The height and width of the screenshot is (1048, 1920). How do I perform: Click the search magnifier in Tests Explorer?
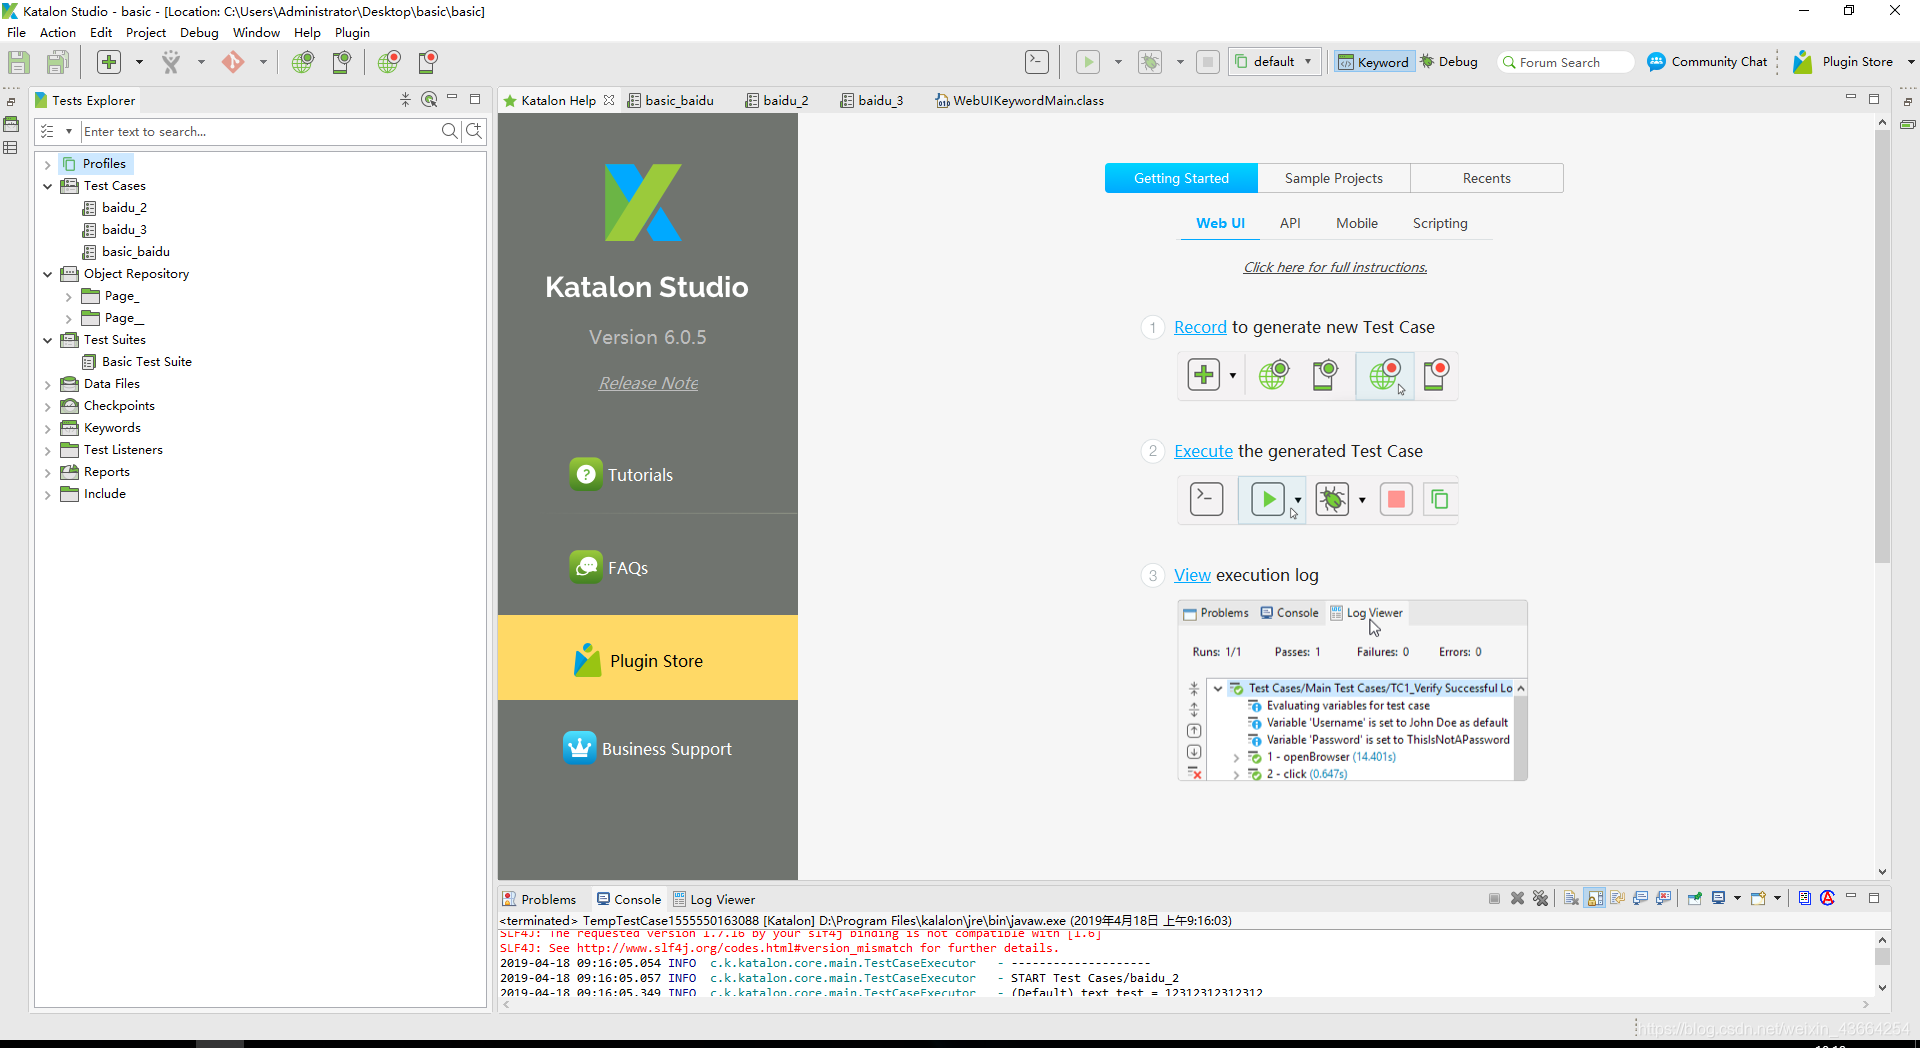pos(450,131)
